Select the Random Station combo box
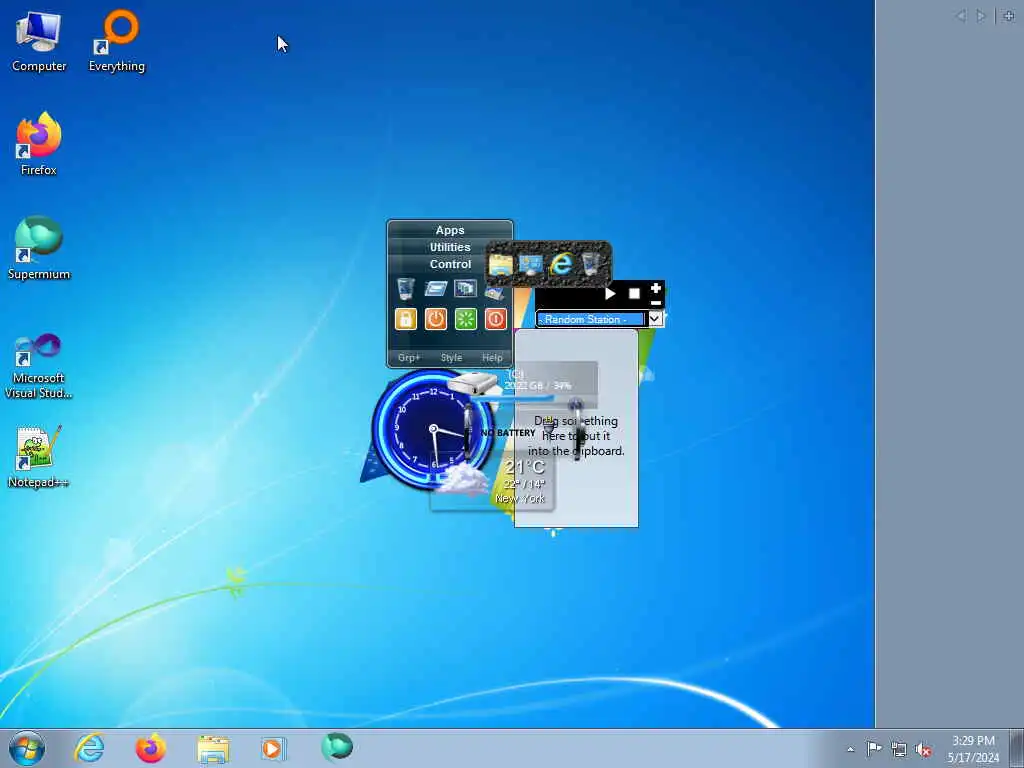1024x768 pixels. coord(591,319)
